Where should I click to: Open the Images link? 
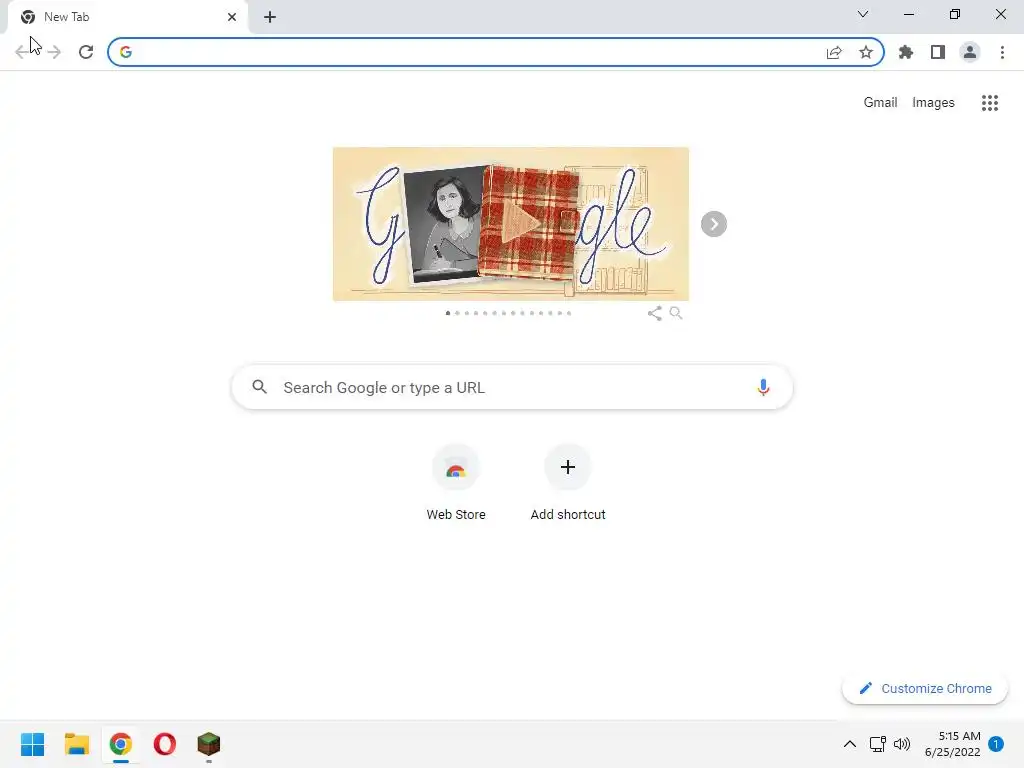click(933, 103)
